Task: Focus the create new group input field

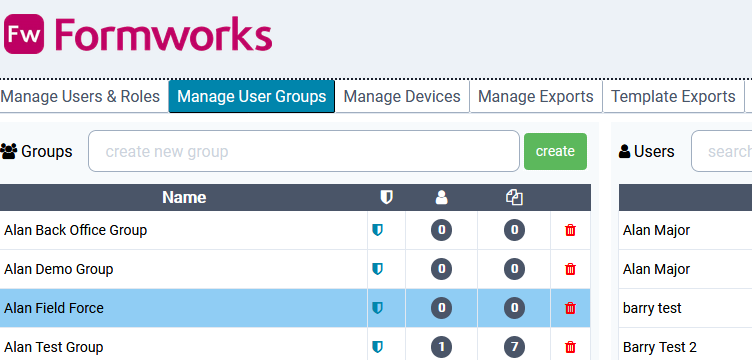Action: pos(304,151)
